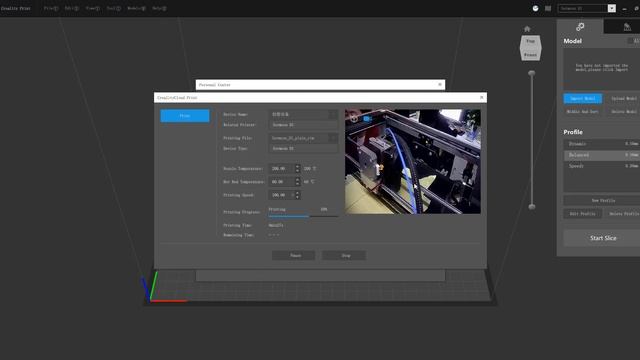The image size is (640, 360).
Task: Open the Models menu
Action: coord(136,8)
